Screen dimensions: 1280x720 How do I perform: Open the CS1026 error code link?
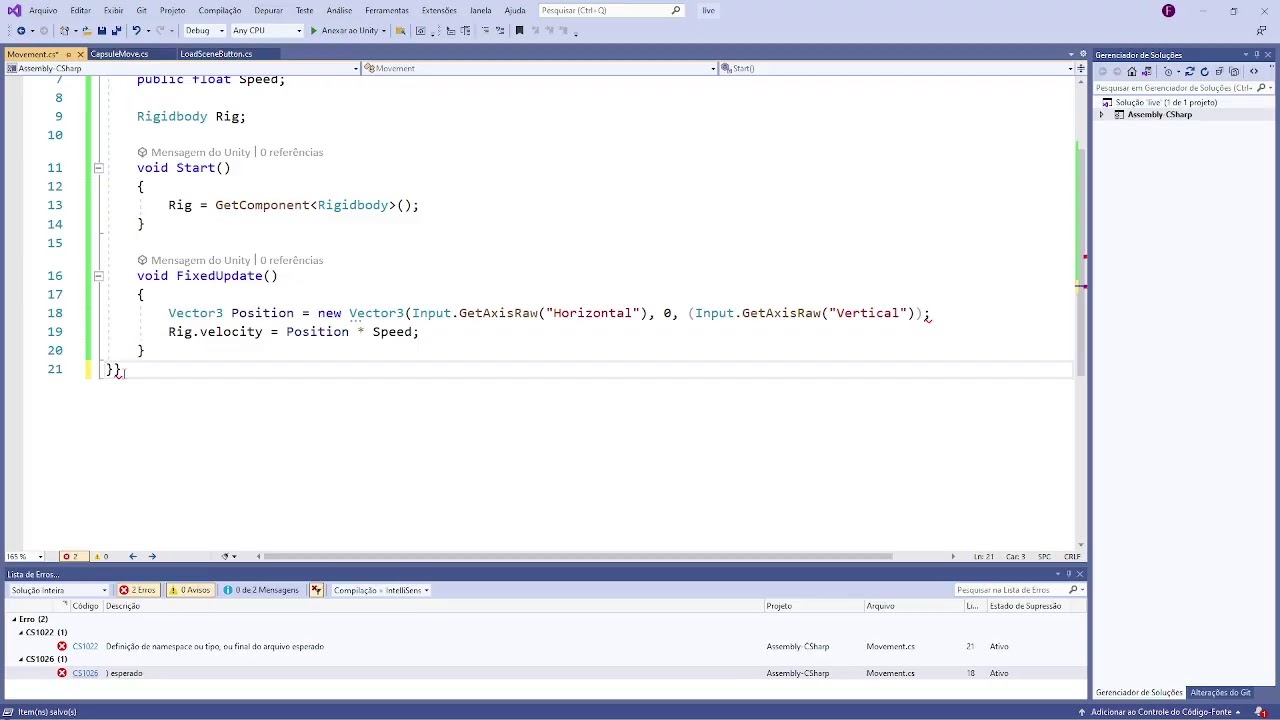tap(86, 674)
